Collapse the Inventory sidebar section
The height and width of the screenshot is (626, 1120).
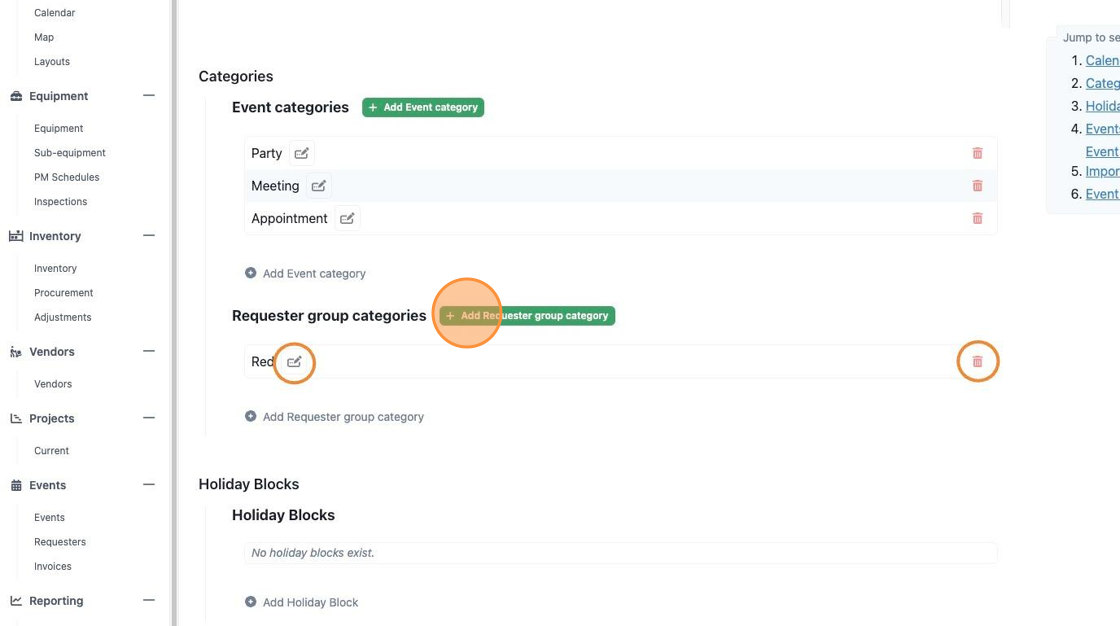pyautogui.click(x=149, y=236)
